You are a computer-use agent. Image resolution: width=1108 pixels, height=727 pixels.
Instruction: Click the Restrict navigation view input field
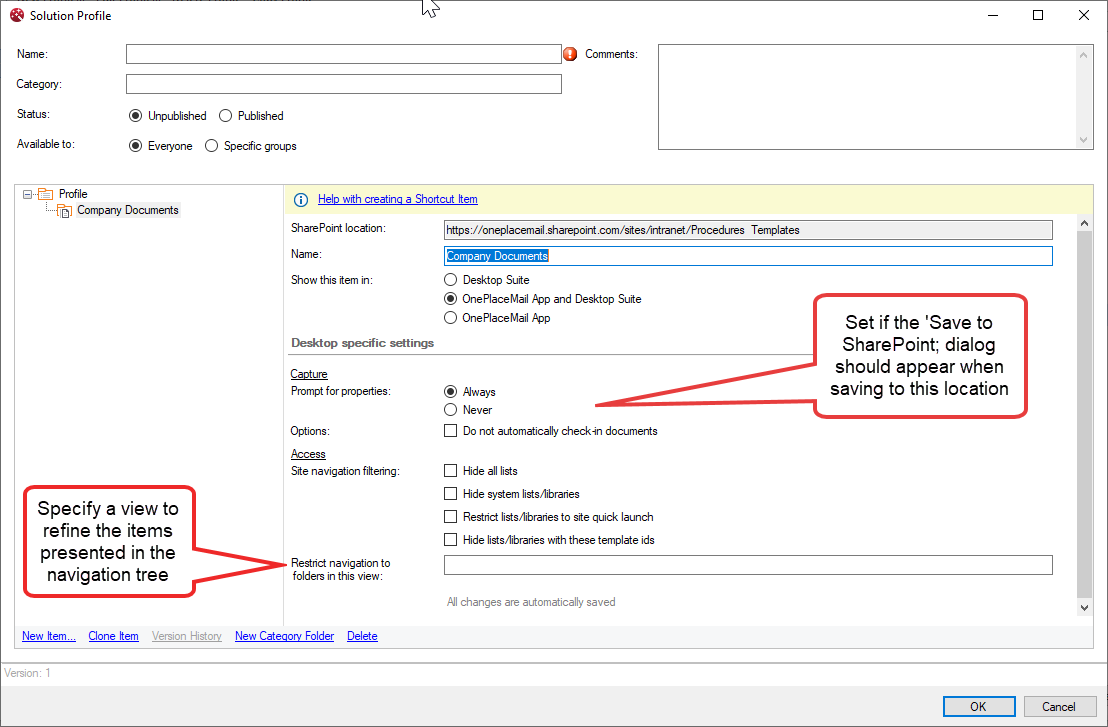pyautogui.click(x=747, y=565)
